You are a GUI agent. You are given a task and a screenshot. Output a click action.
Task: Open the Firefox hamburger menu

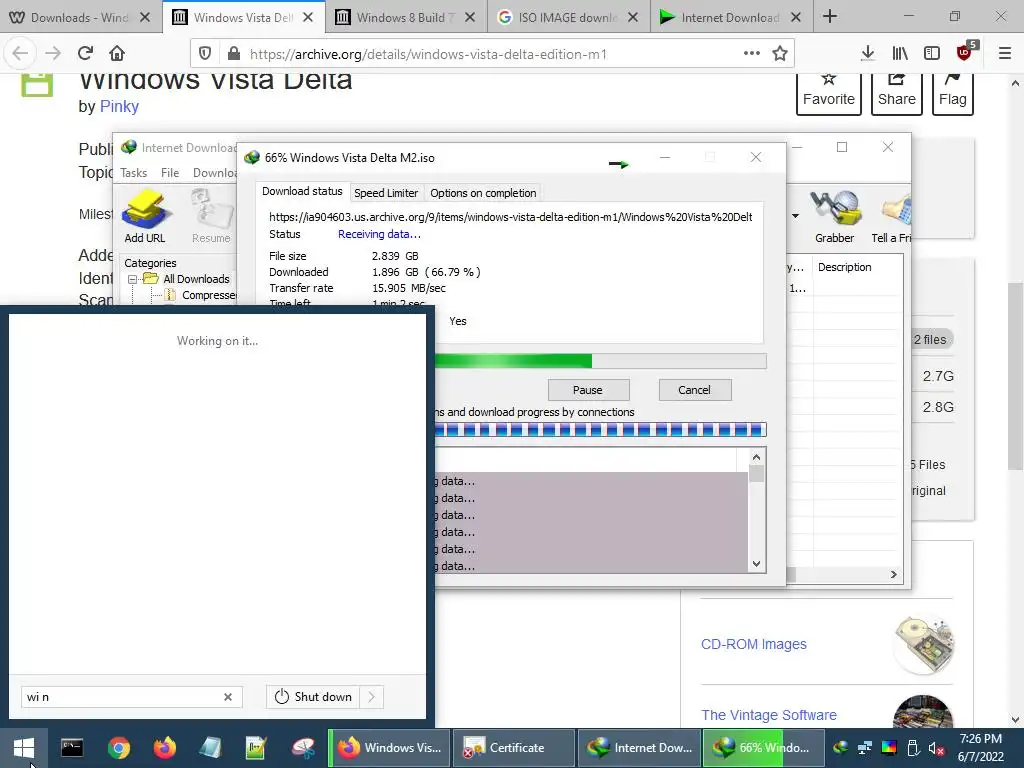tap(1005, 54)
